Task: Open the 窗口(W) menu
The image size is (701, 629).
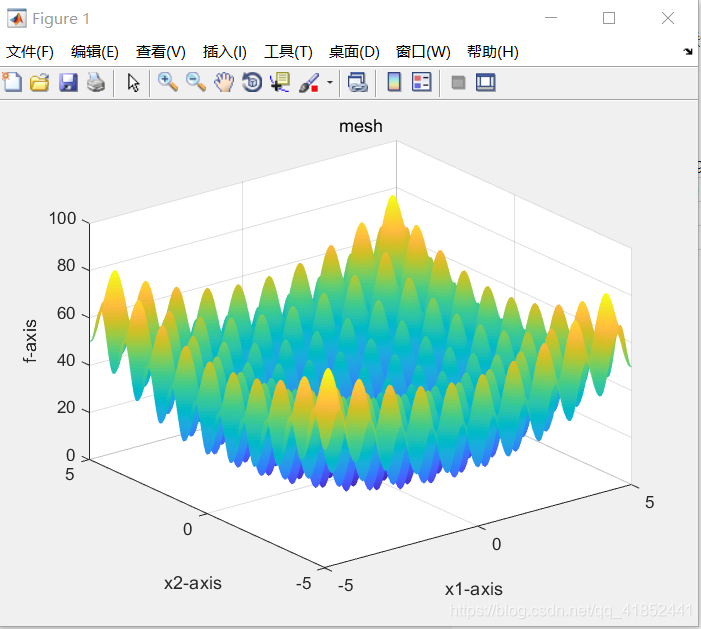Action: [423, 52]
